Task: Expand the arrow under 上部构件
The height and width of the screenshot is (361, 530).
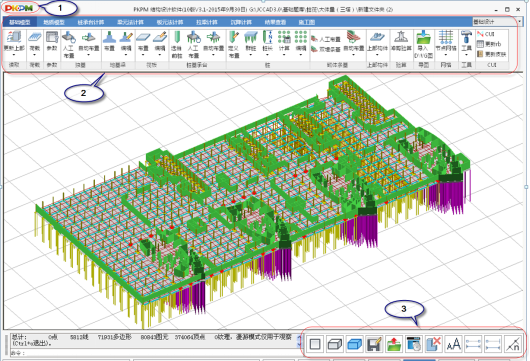Action: (377, 55)
